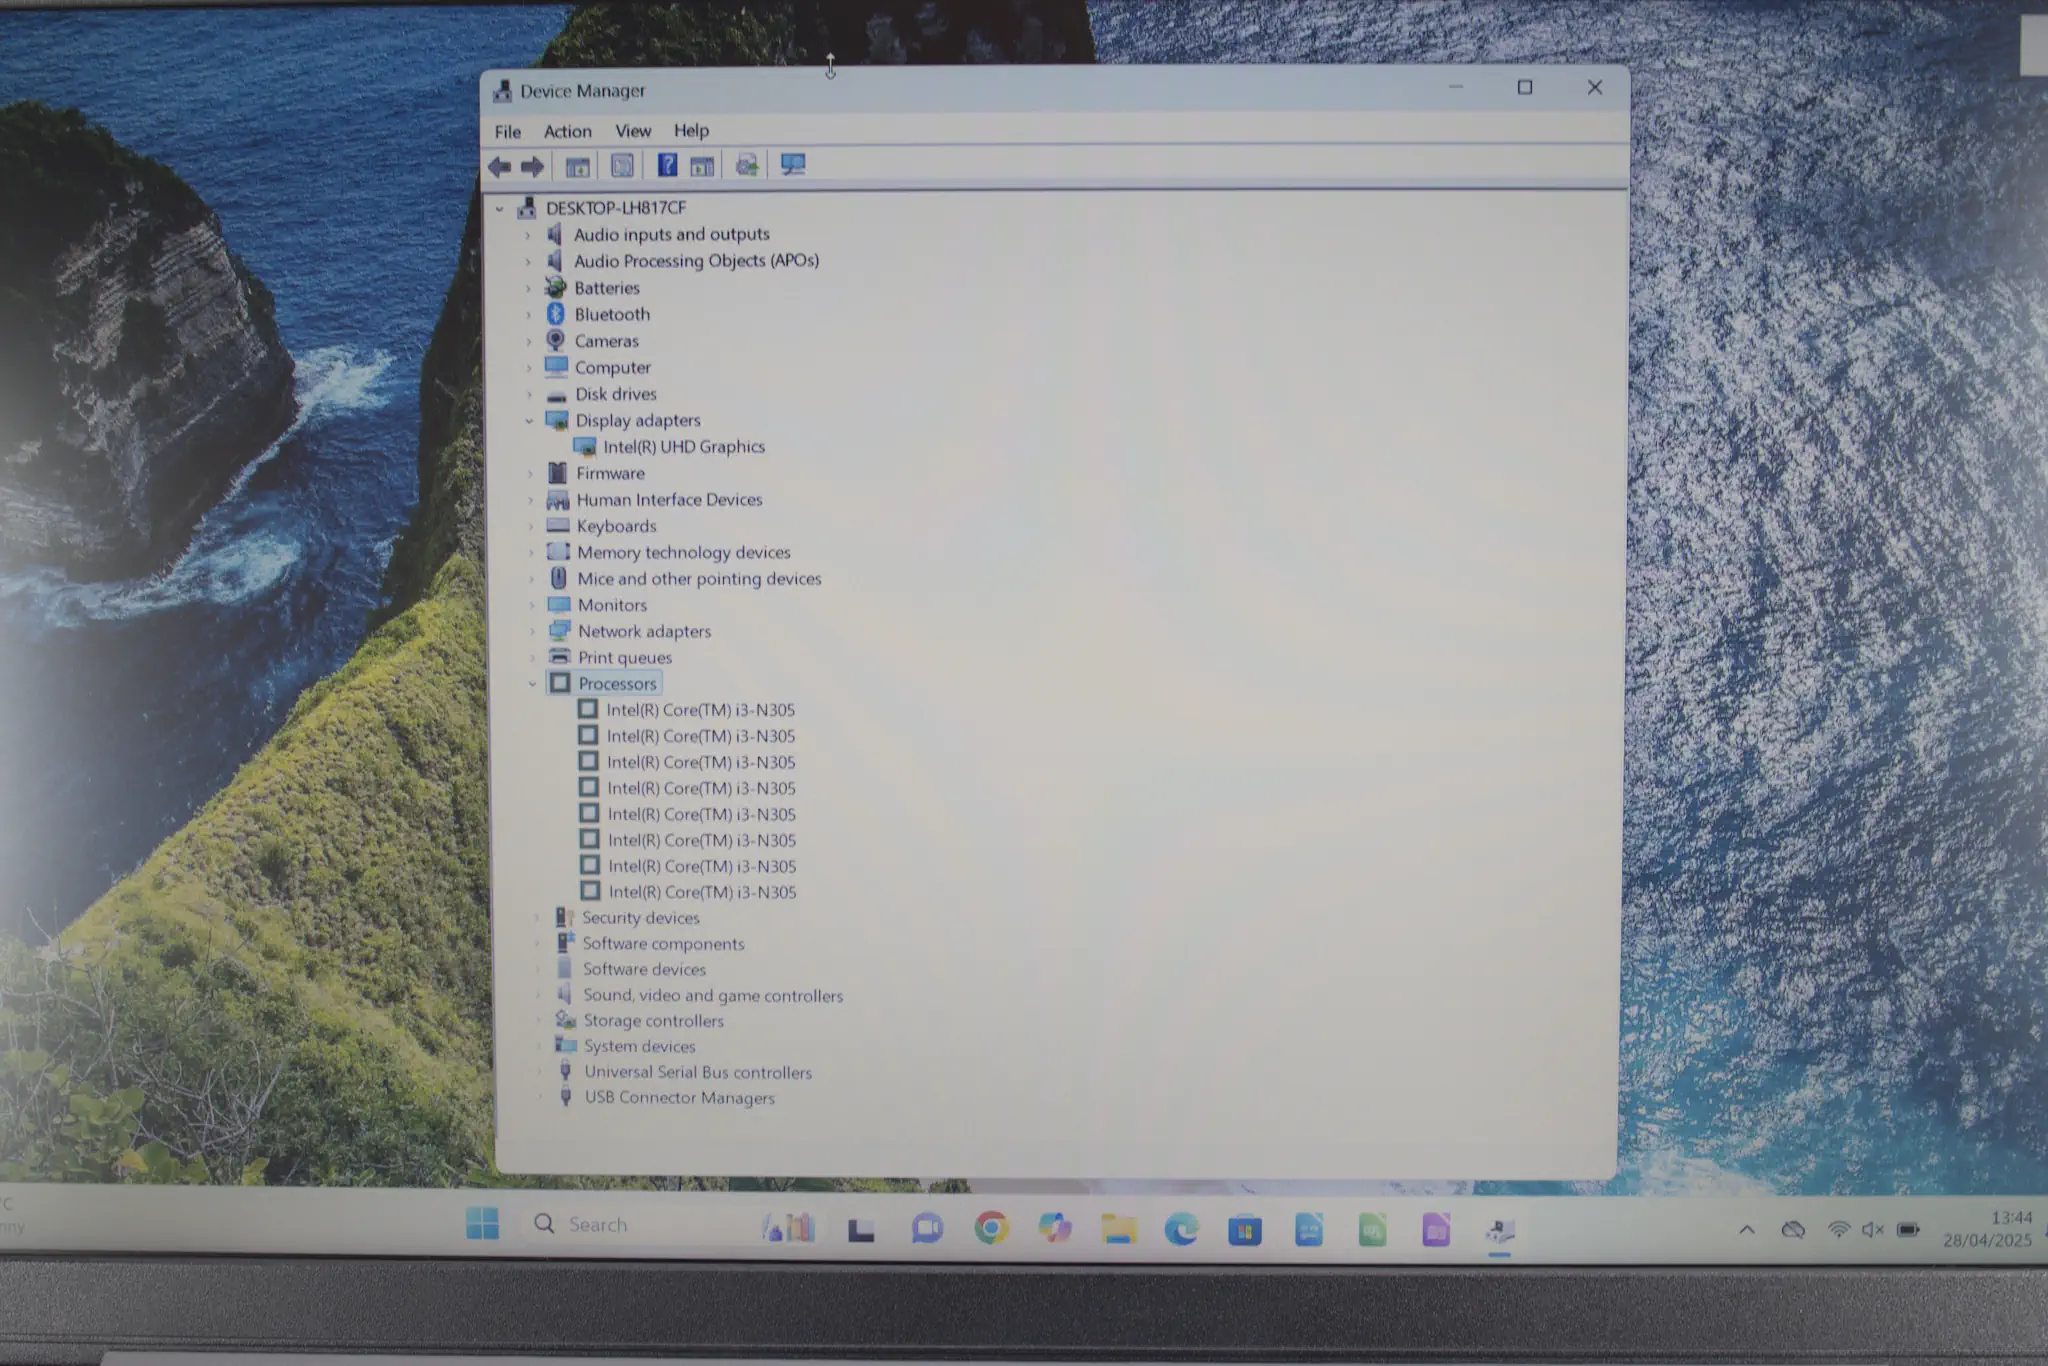Select the first Intel Core i3-N305 entry
The width and height of the screenshot is (2048, 1366).
(x=701, y=710)
